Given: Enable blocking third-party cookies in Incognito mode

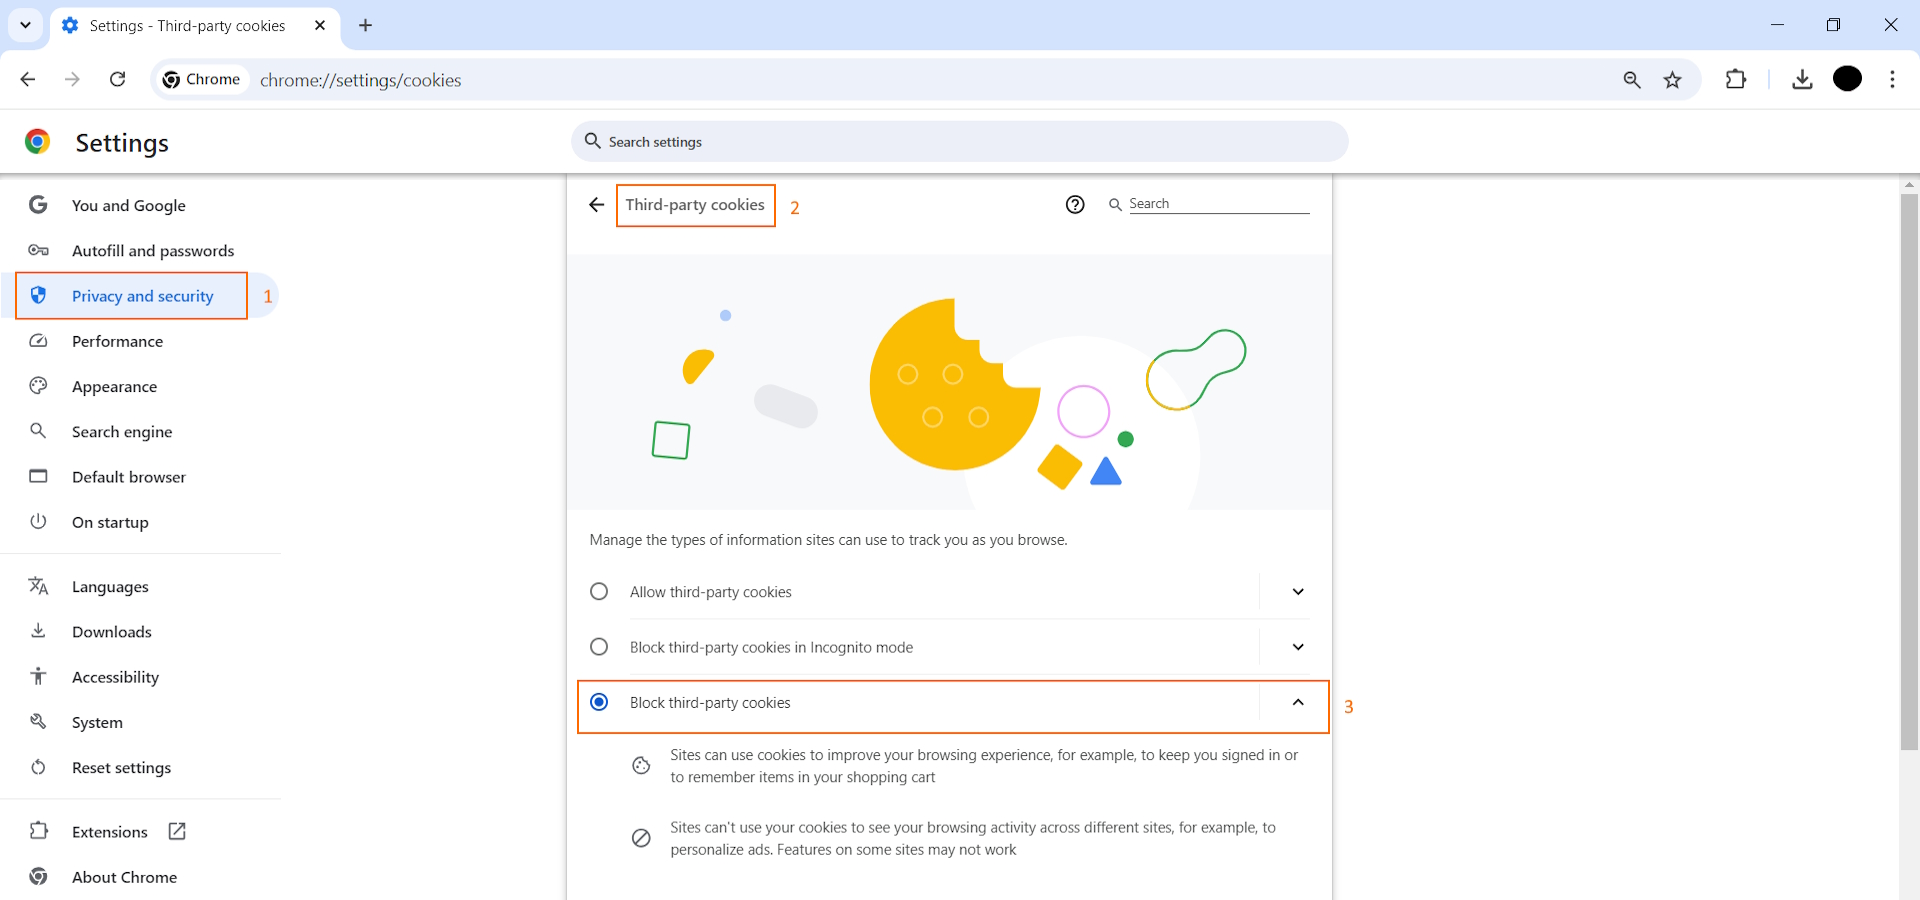Looking at the screenshot, I should click(x=599, y=647).
